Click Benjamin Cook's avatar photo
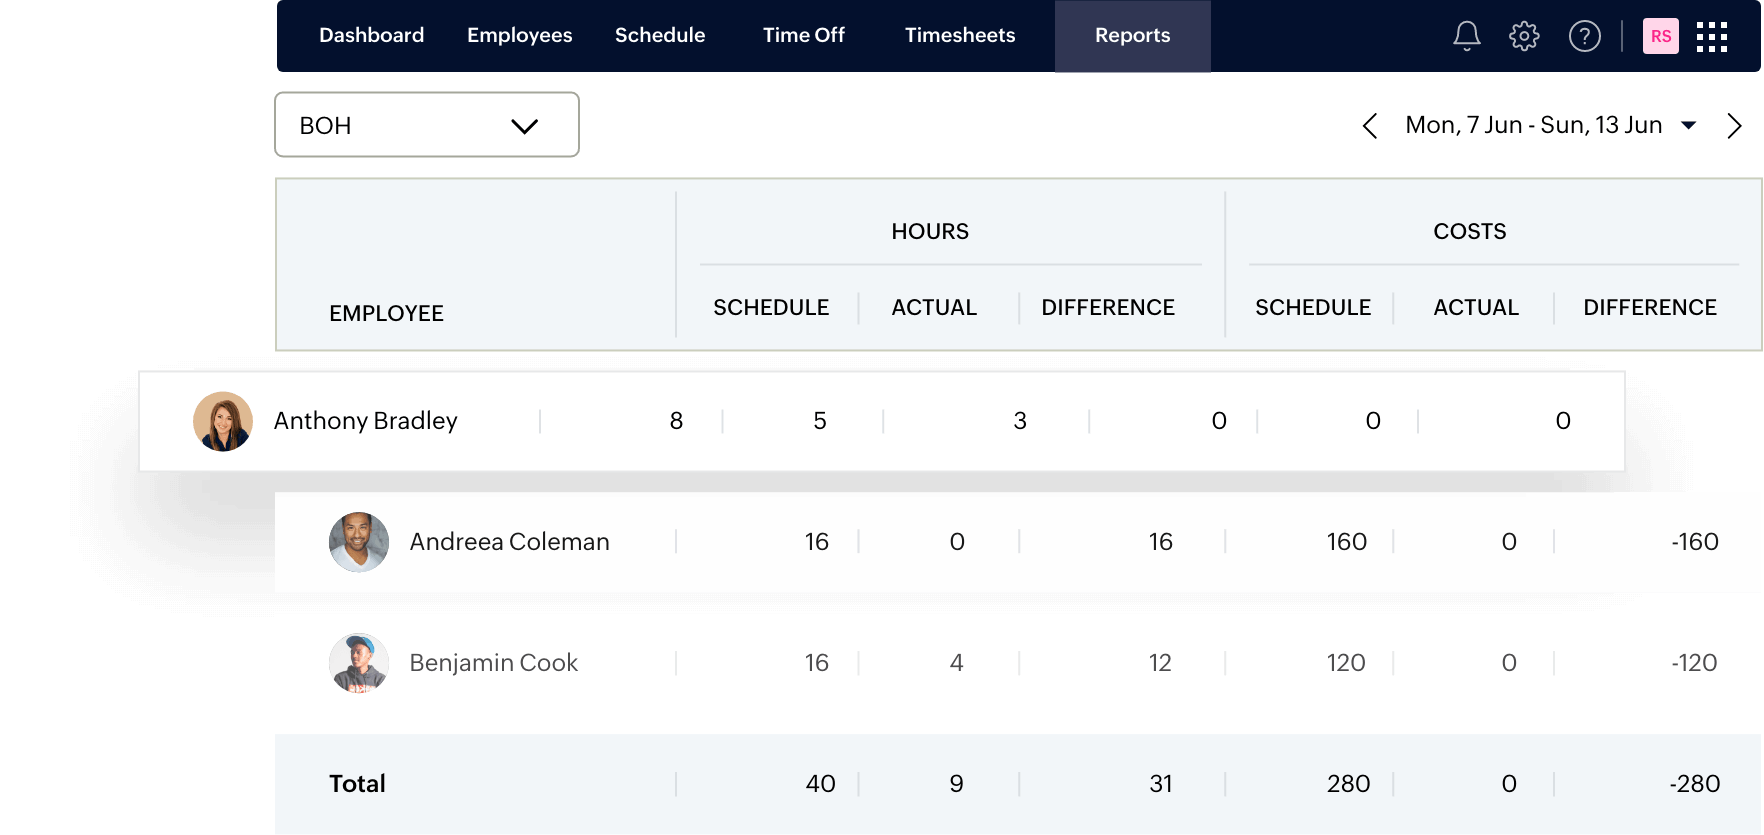This screenshot has height=835, width=1764. click(359, 663)
